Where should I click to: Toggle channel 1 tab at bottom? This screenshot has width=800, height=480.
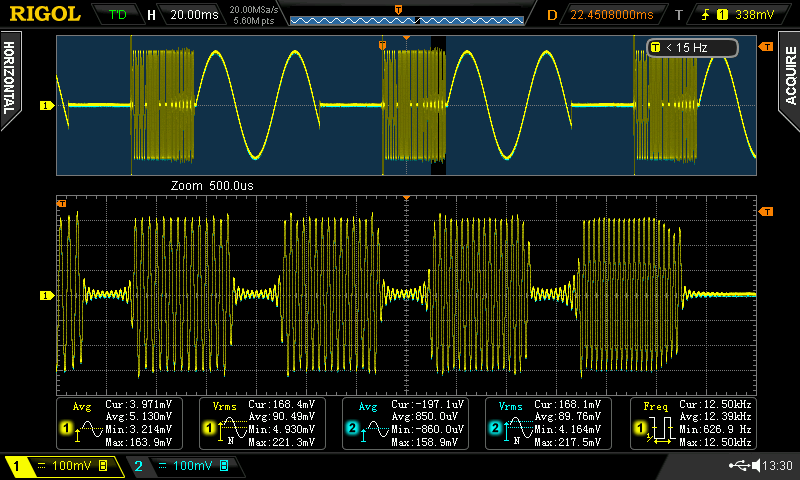65,466
